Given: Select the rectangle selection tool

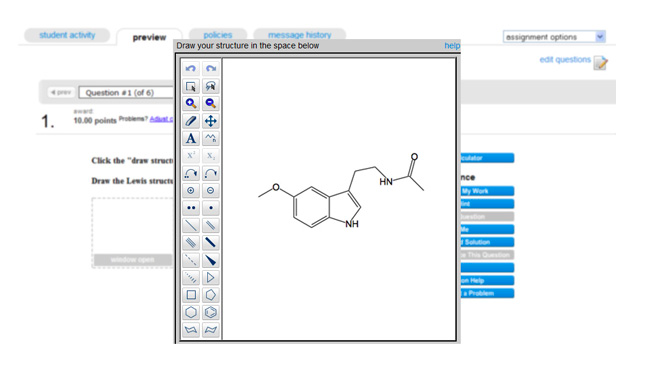Looking at the screenshot, I should point(191,86).
